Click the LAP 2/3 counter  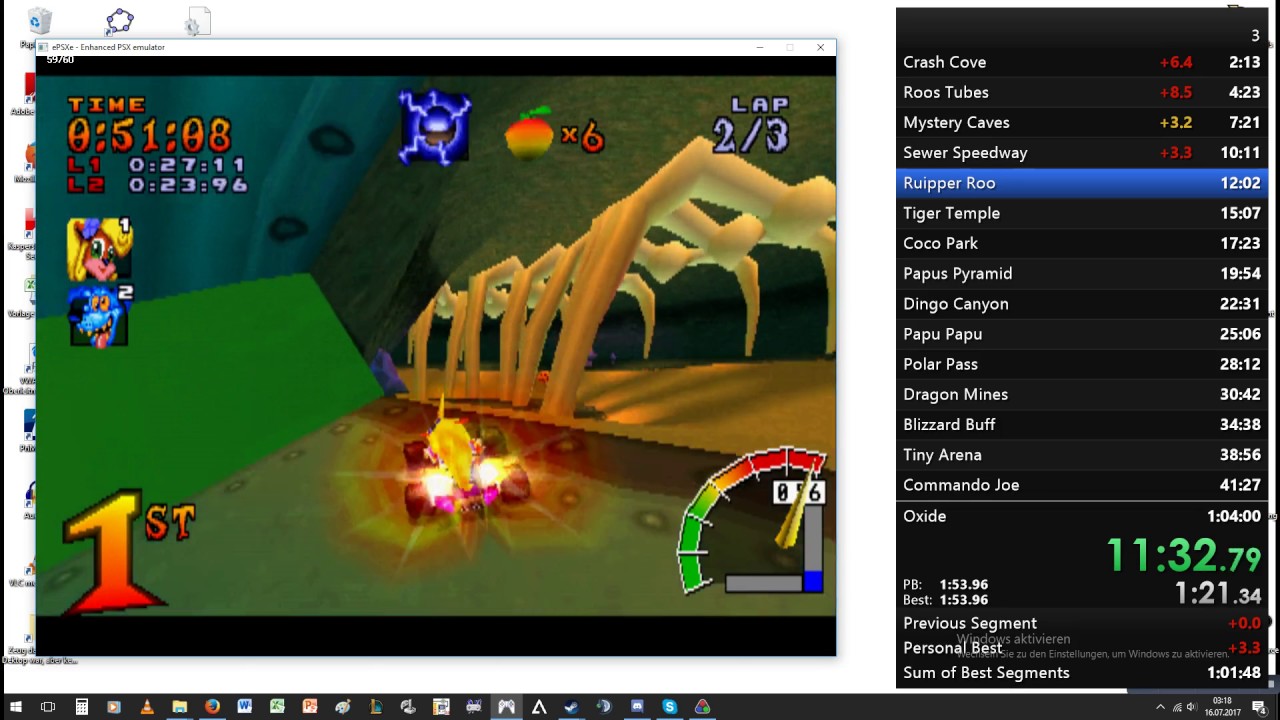point(750,126)
